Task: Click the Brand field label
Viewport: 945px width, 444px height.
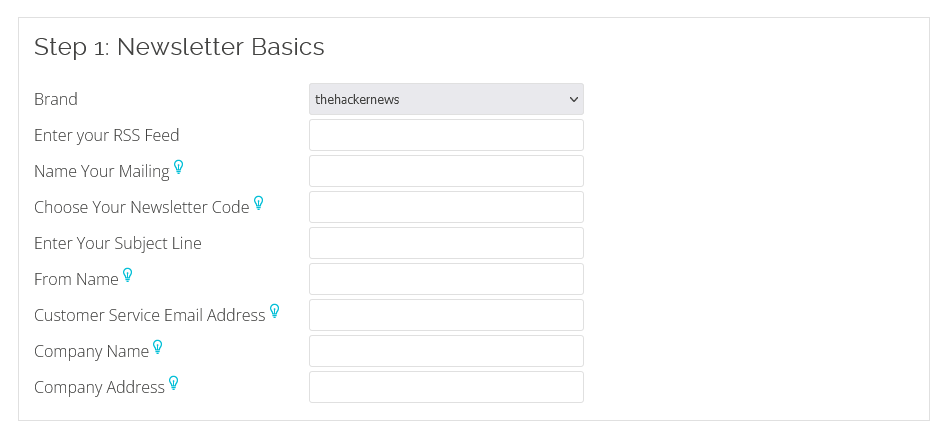Action: 55,99
